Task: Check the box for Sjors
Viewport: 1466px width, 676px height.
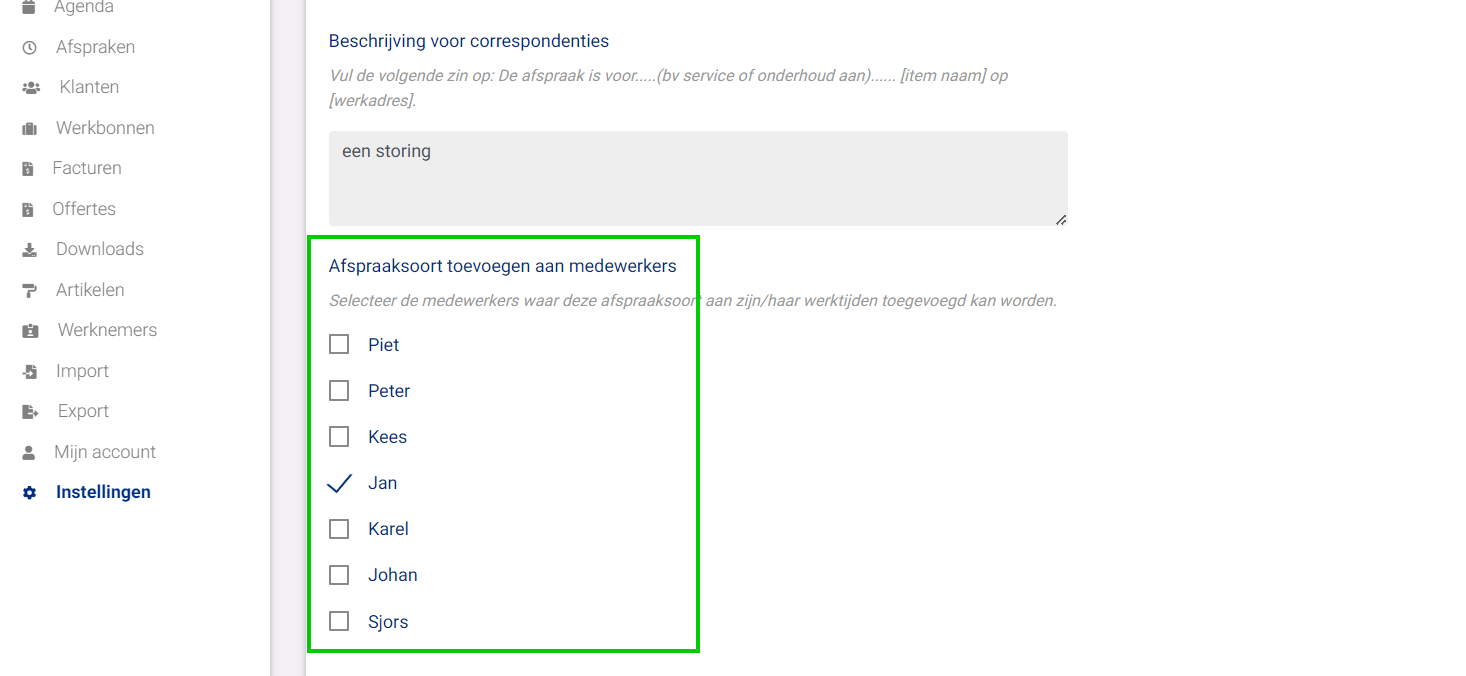Action: click(x=339, y=621)
